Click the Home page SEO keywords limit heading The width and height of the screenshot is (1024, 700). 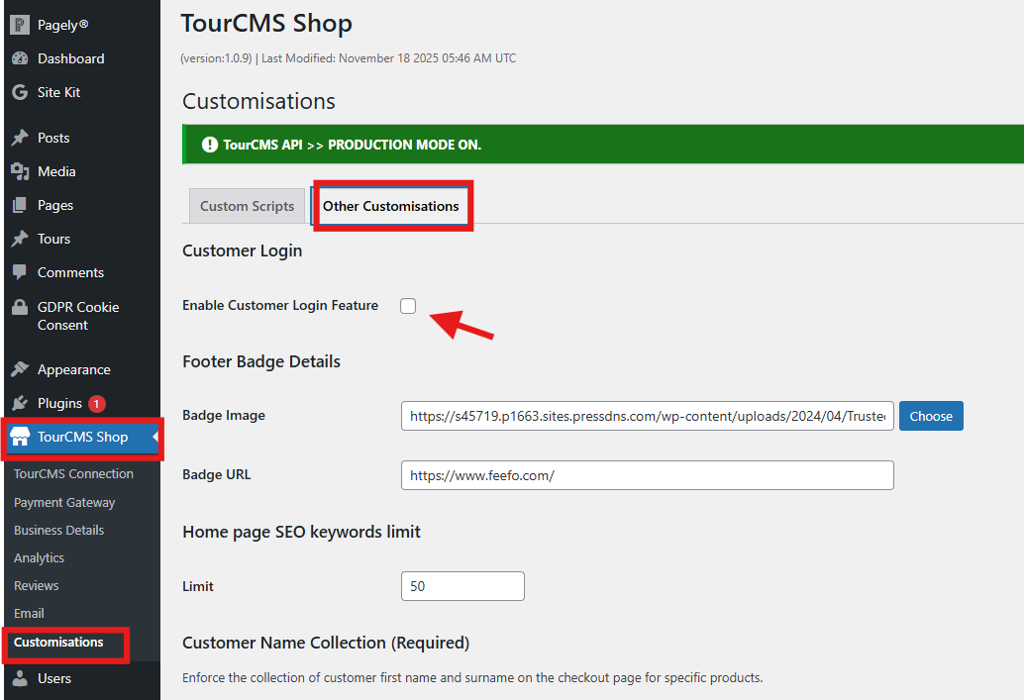tap(302, 532)
